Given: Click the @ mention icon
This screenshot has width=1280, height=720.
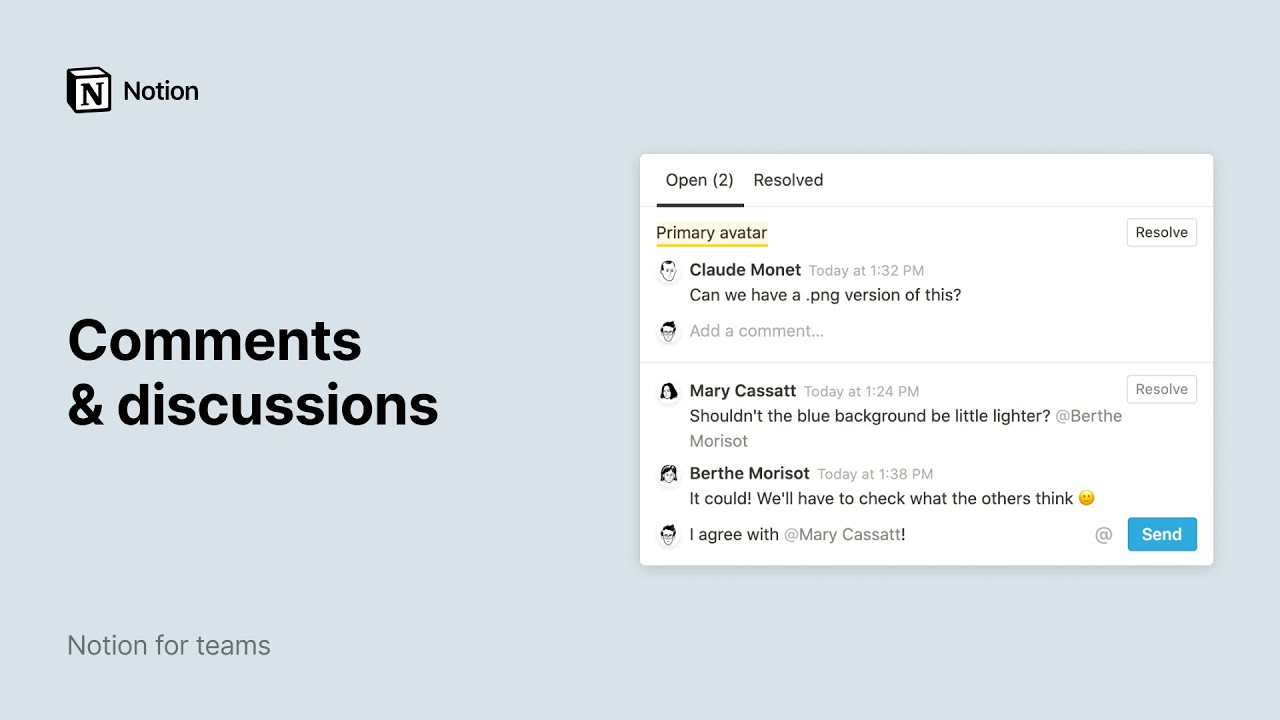Looking at the screenshot, I should tap(1104, 535).
